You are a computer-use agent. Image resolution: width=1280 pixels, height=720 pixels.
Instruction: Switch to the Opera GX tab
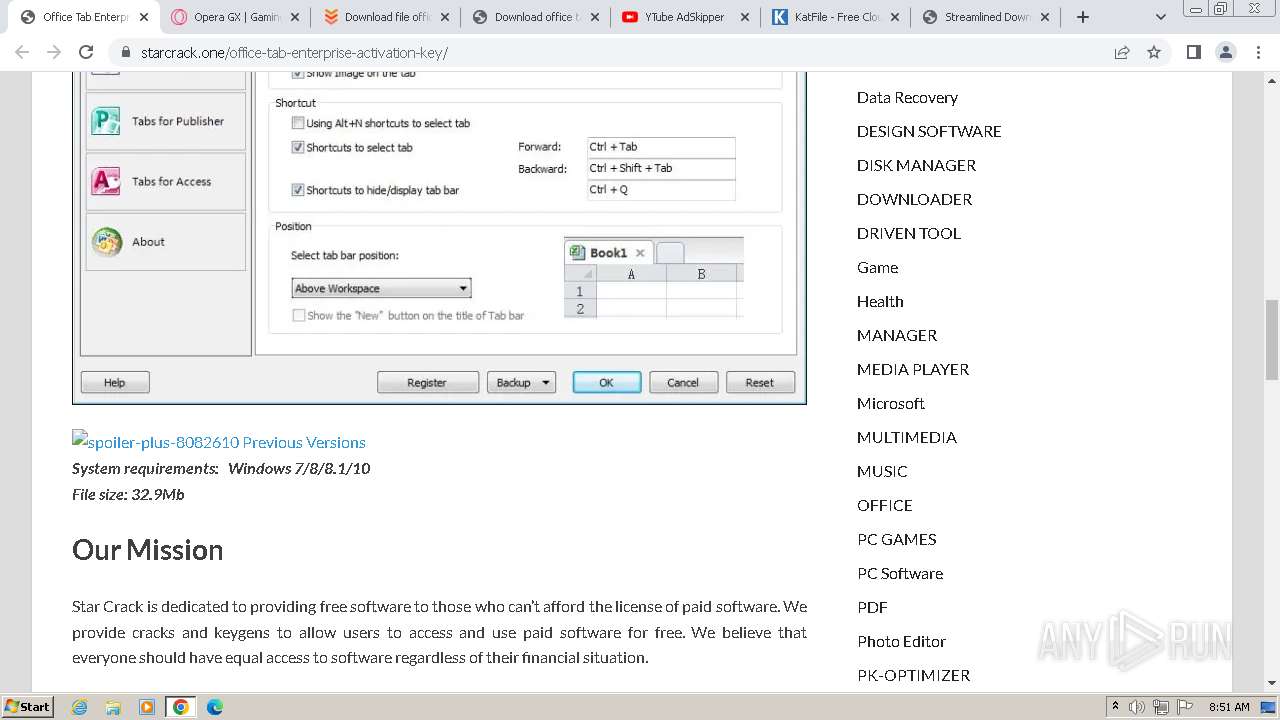[235, 17]
